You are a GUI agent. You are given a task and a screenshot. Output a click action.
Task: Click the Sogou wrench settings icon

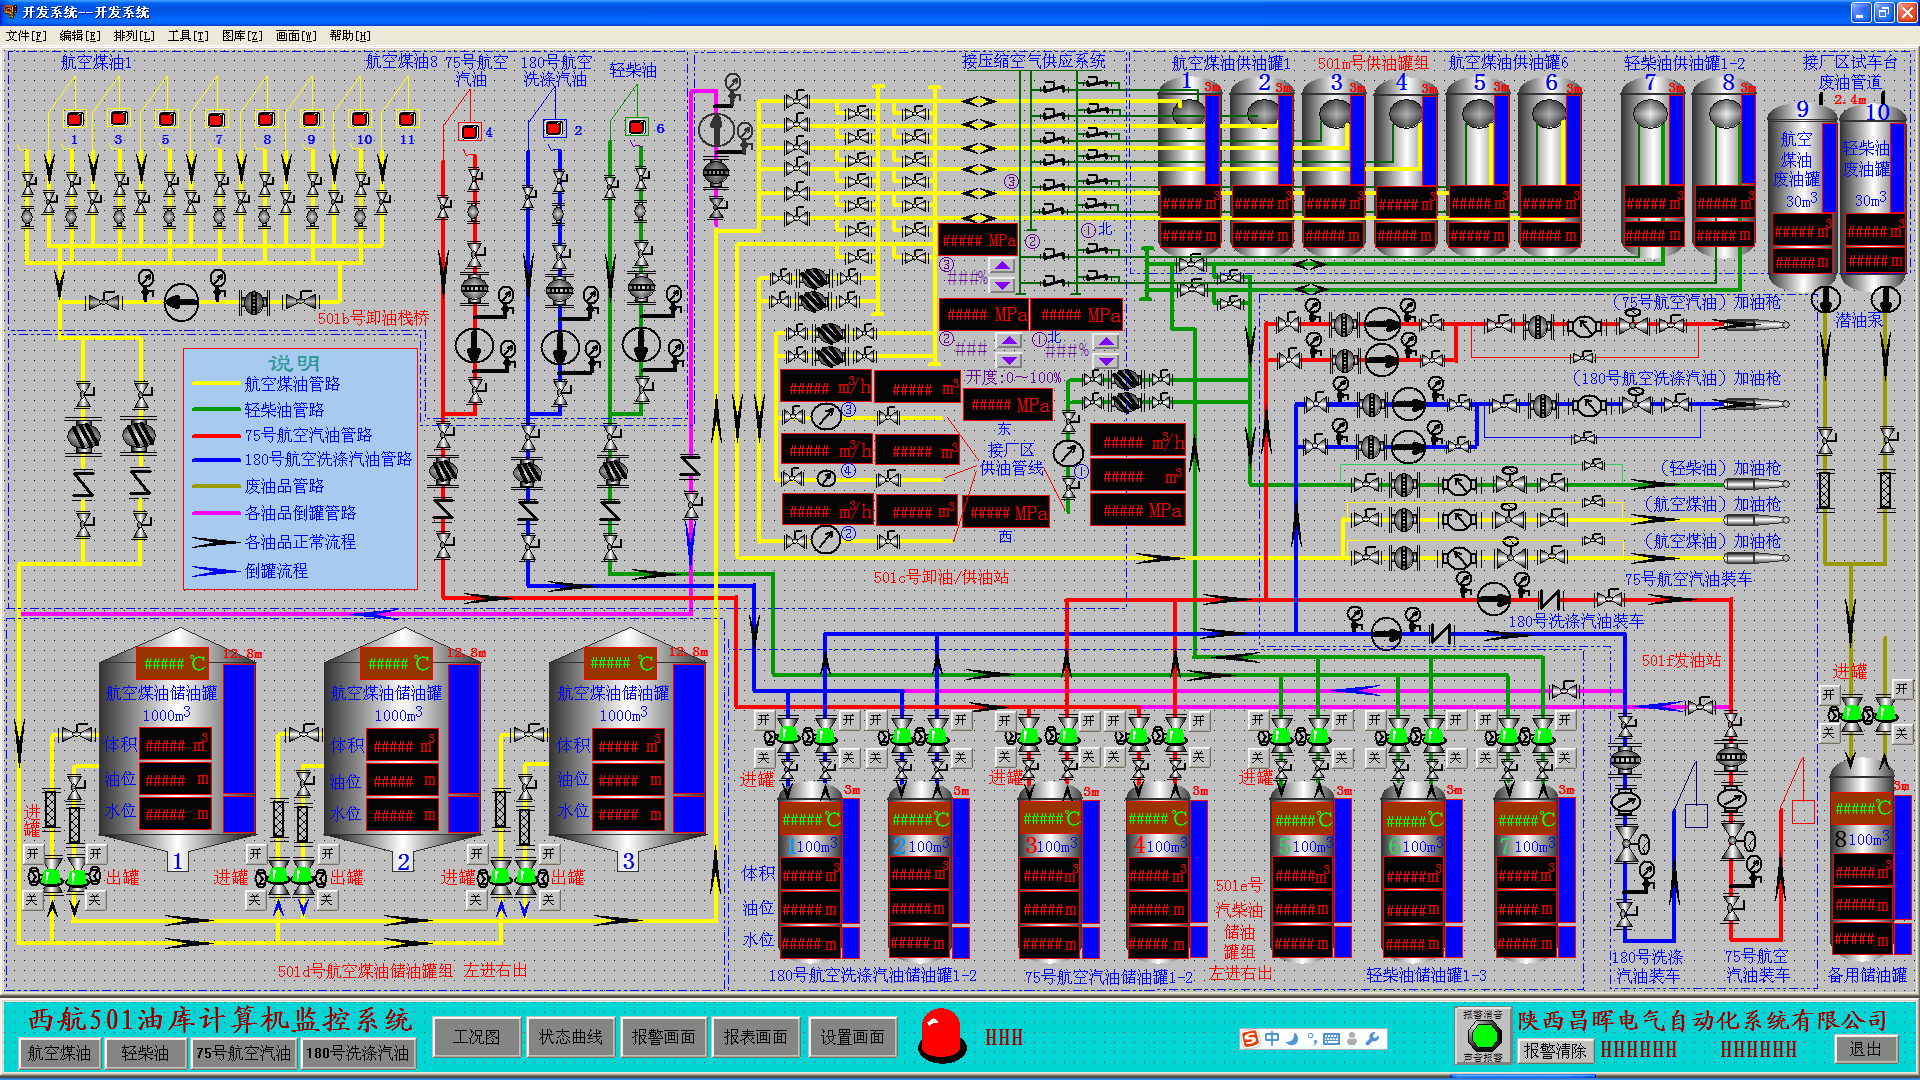tap(1372, 1039)
